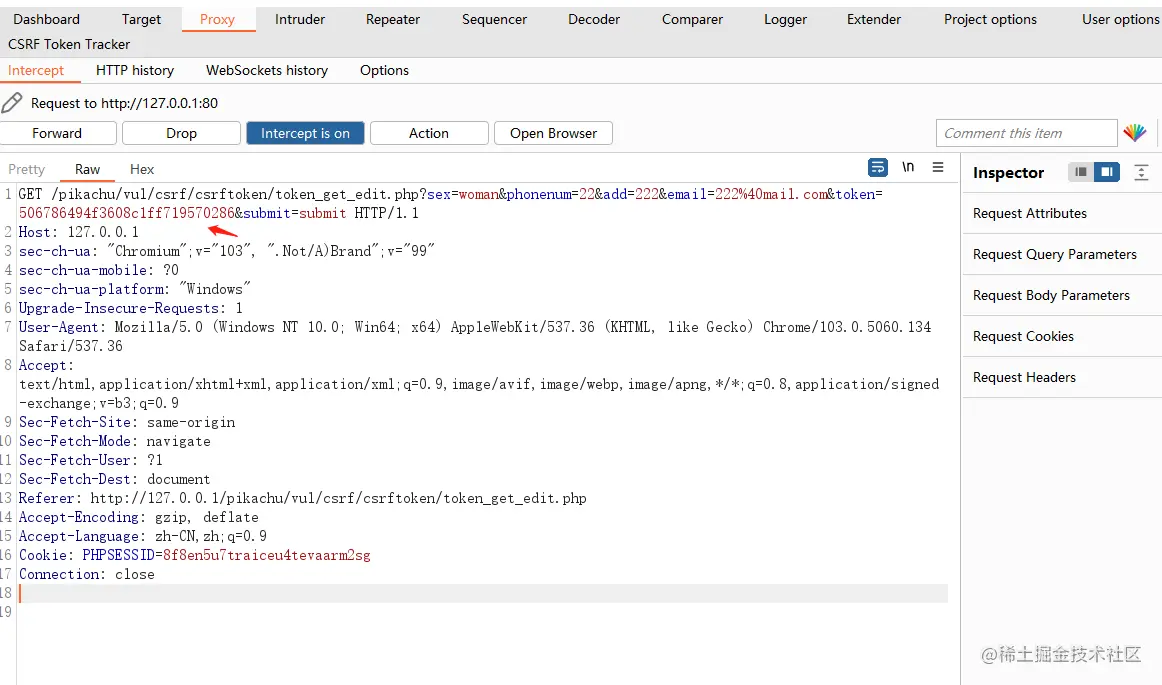Focus the Comment this item field
The image size is (1162, 685).
pos(1026,133)
